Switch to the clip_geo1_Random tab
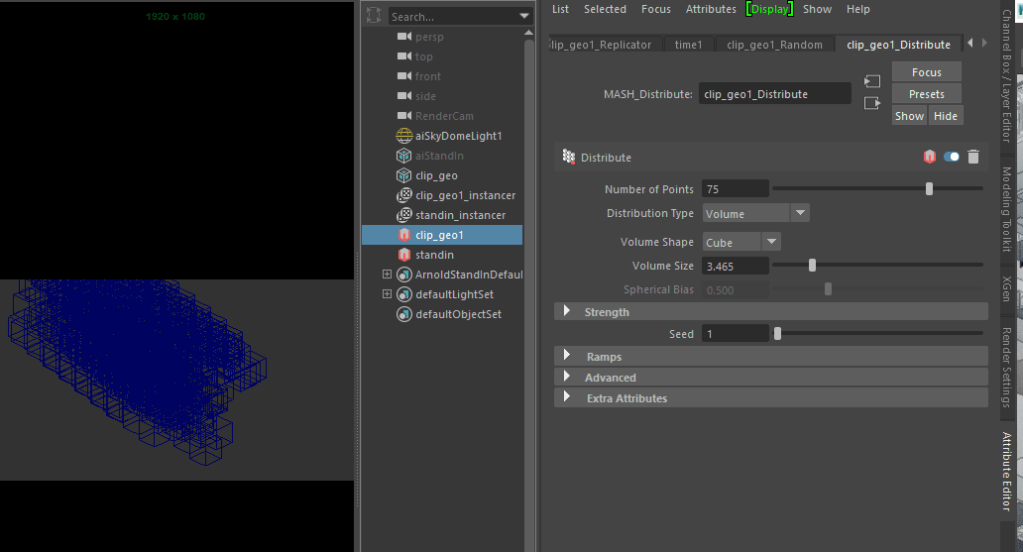The width and height of the screenshot is (1023, 552). coord(774,45)
